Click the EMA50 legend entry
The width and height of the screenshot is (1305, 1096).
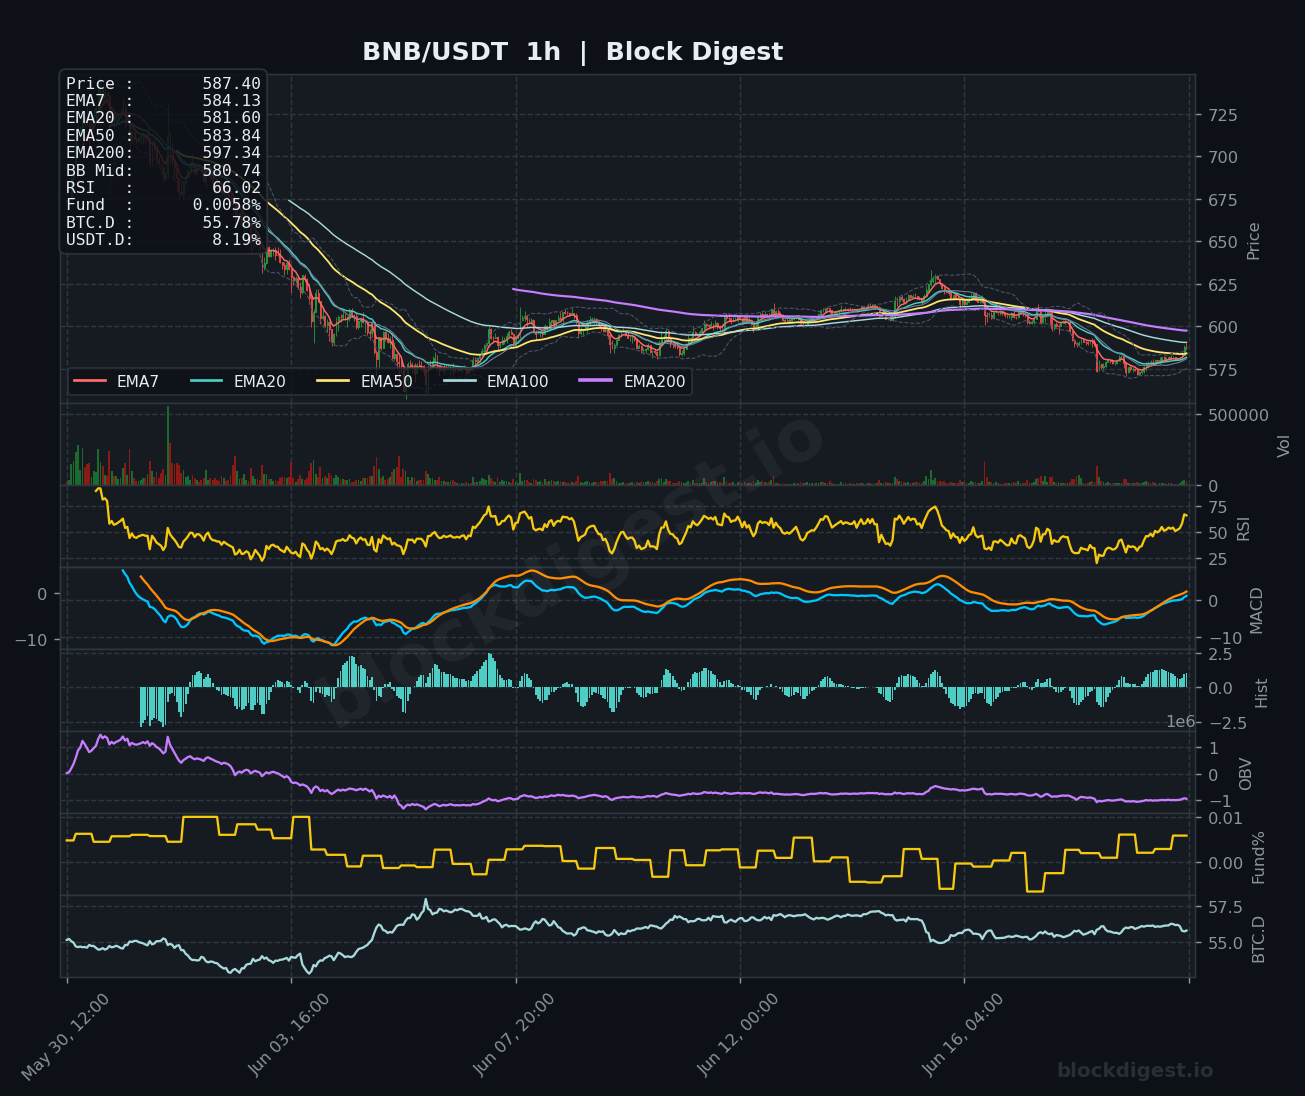[364, 381]
